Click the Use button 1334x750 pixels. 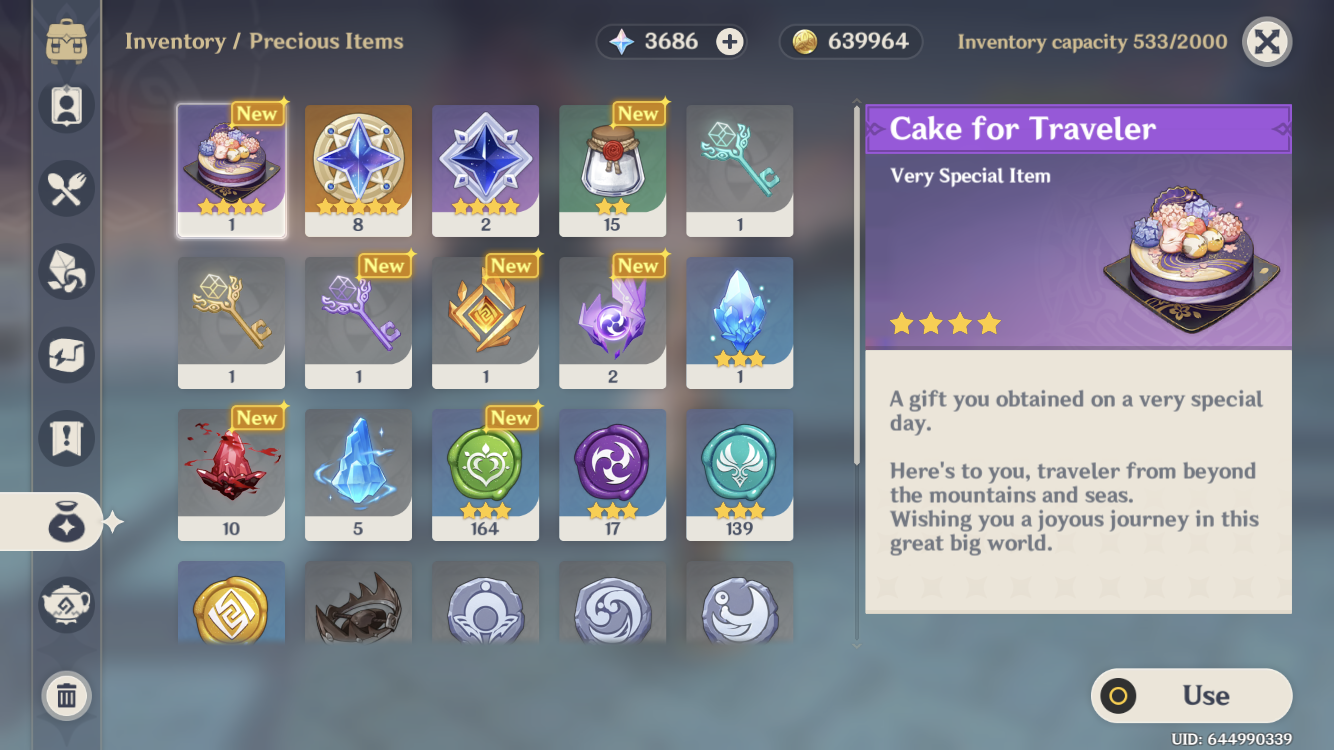(1191, 696)
